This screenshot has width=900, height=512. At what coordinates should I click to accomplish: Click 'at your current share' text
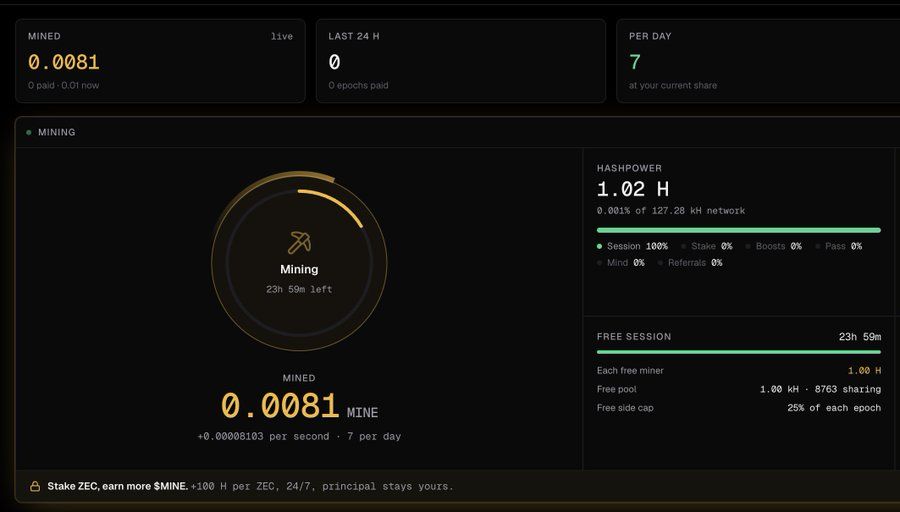tap(673, 85)
